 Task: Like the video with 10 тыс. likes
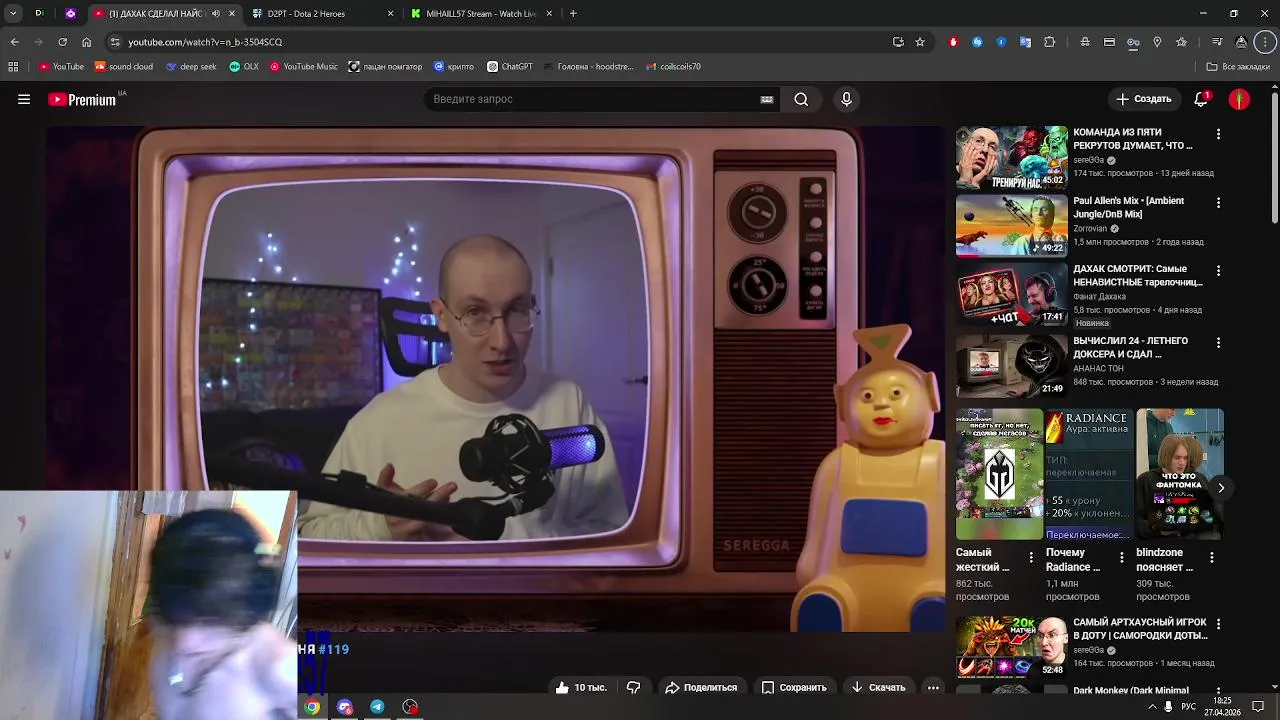[581, 687]
